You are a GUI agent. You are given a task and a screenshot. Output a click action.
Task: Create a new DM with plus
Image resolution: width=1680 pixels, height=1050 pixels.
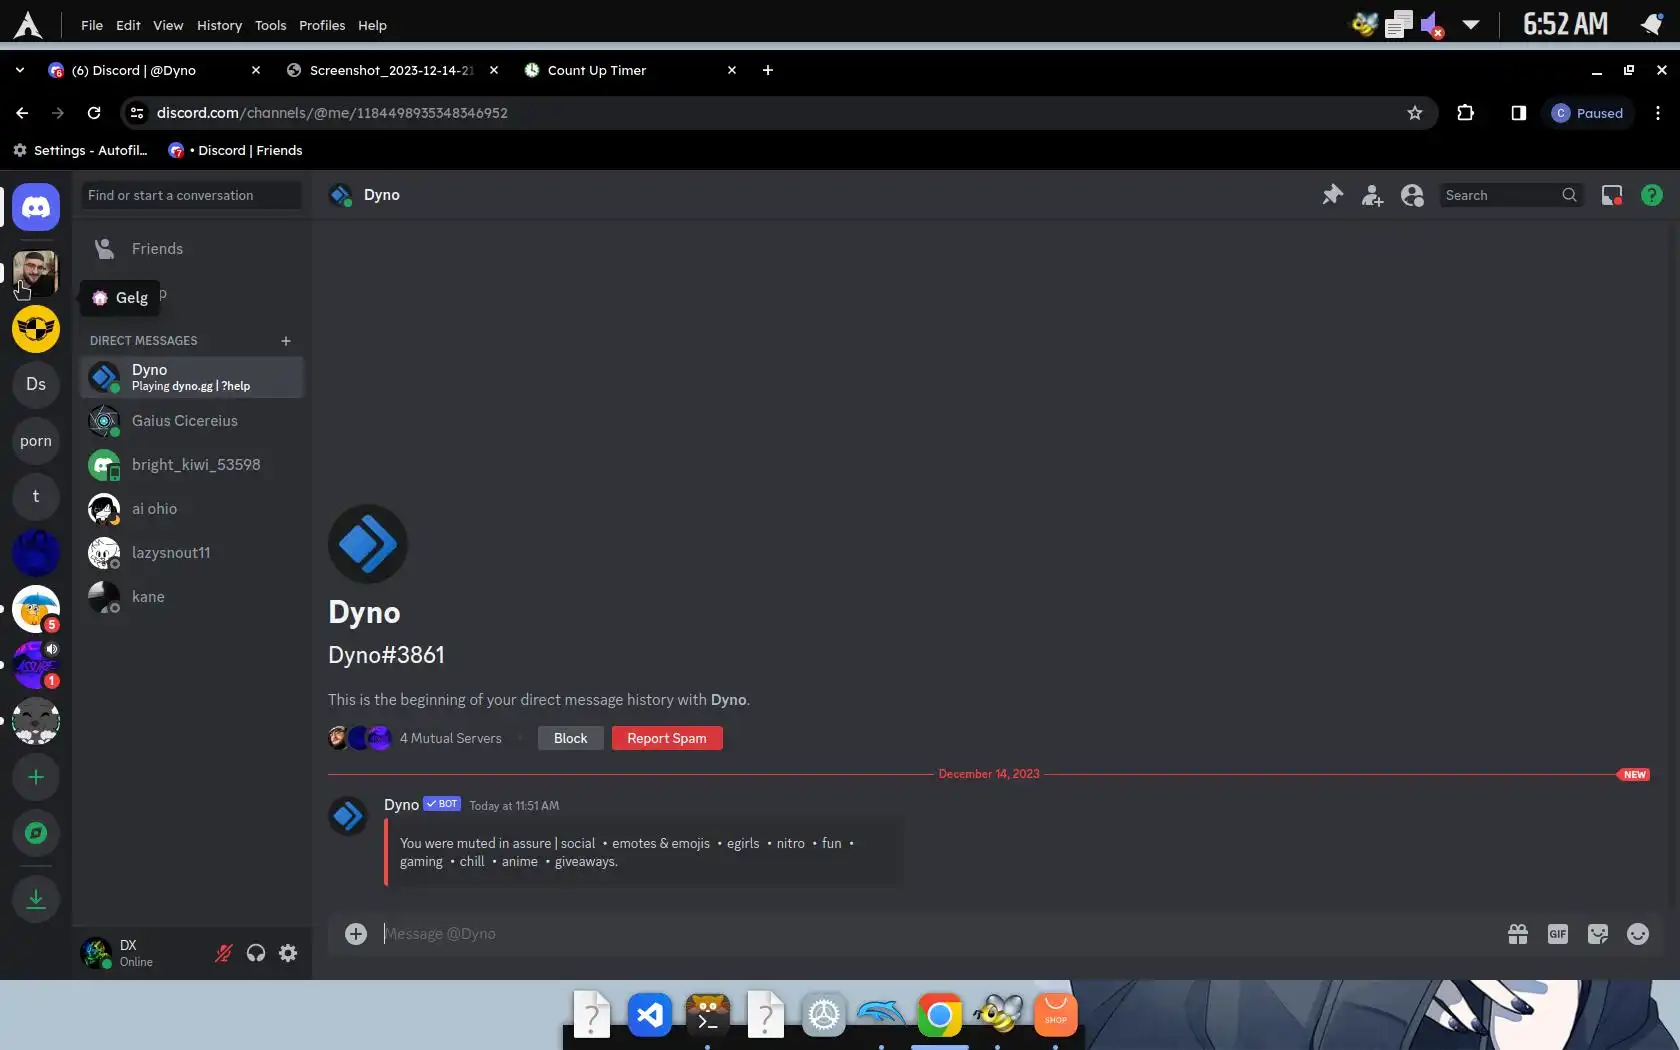point(286,341)
